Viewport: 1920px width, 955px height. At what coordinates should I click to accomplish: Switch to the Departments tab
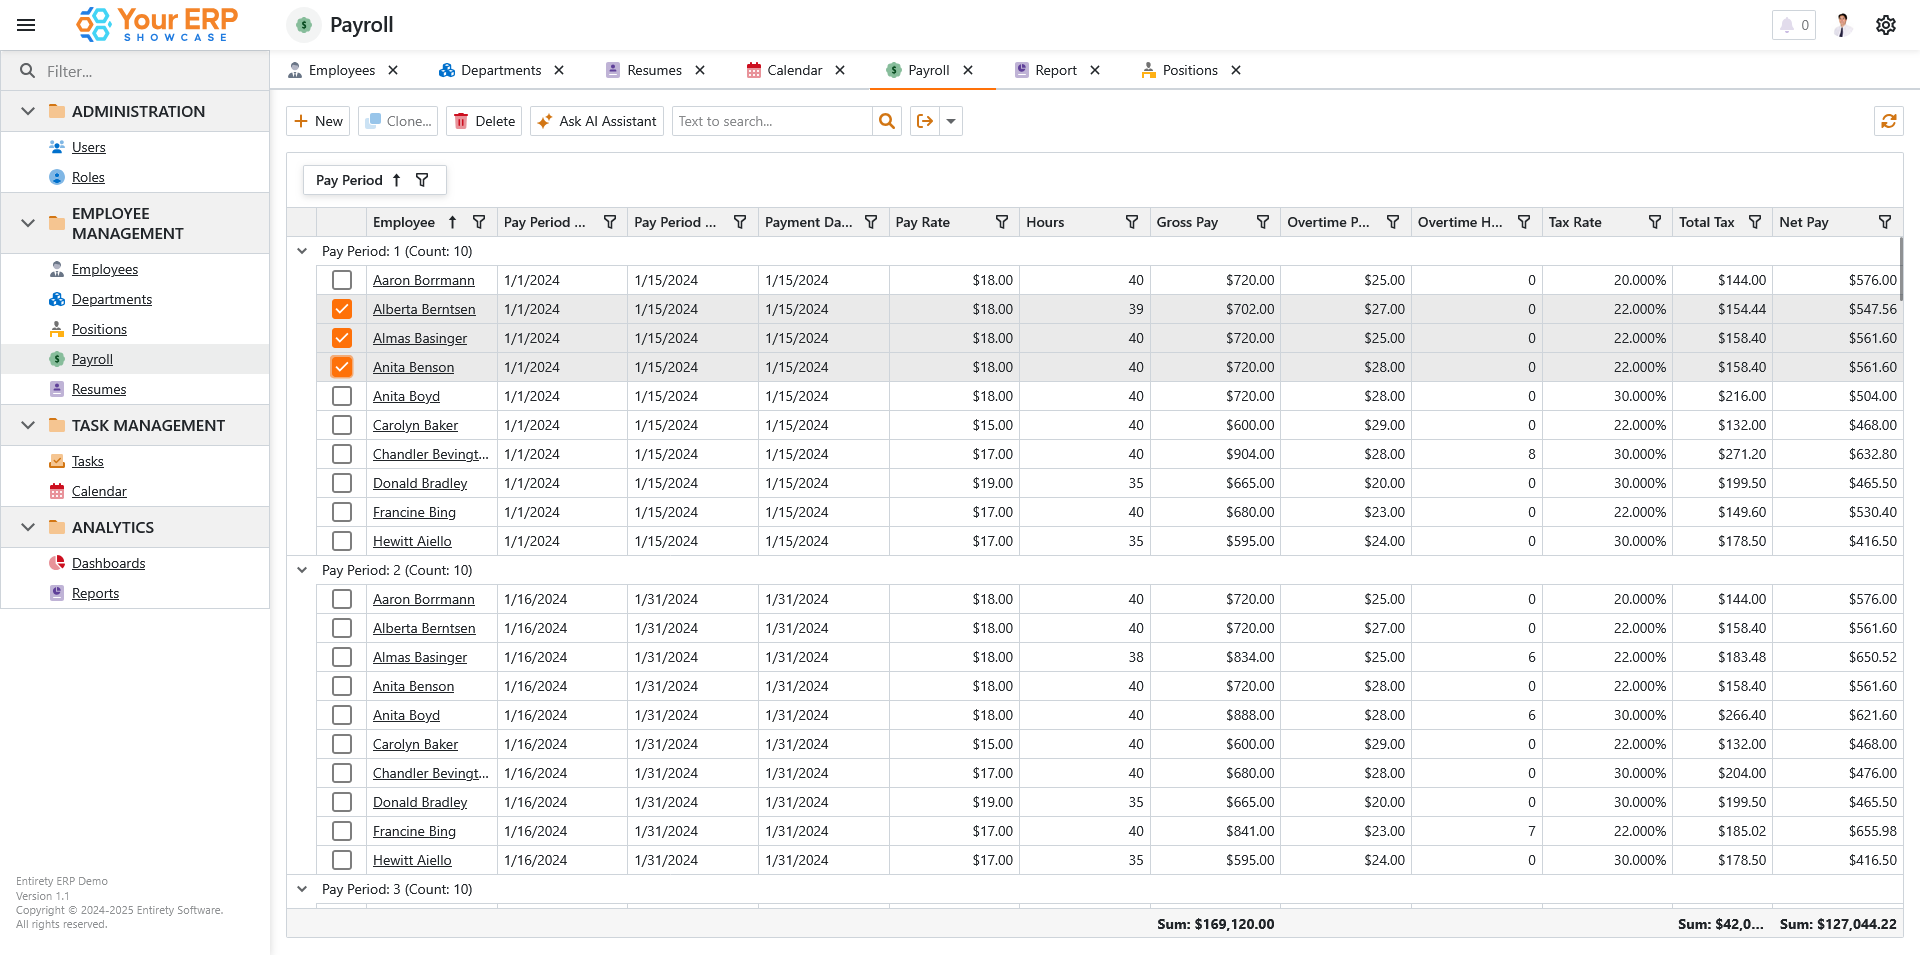pyautogui.click(x=500, y=70)
